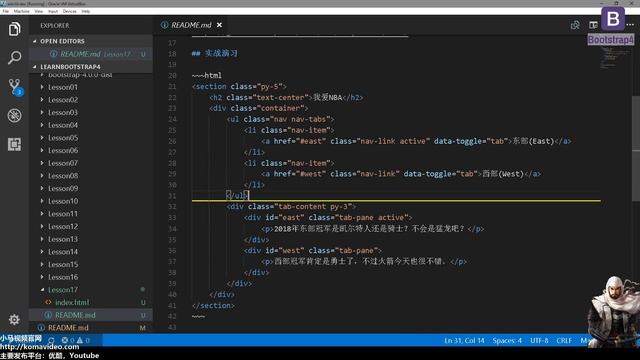Open the Debug view icon
This screenshot has width=640, height=360.
click(x=14, y=116)
